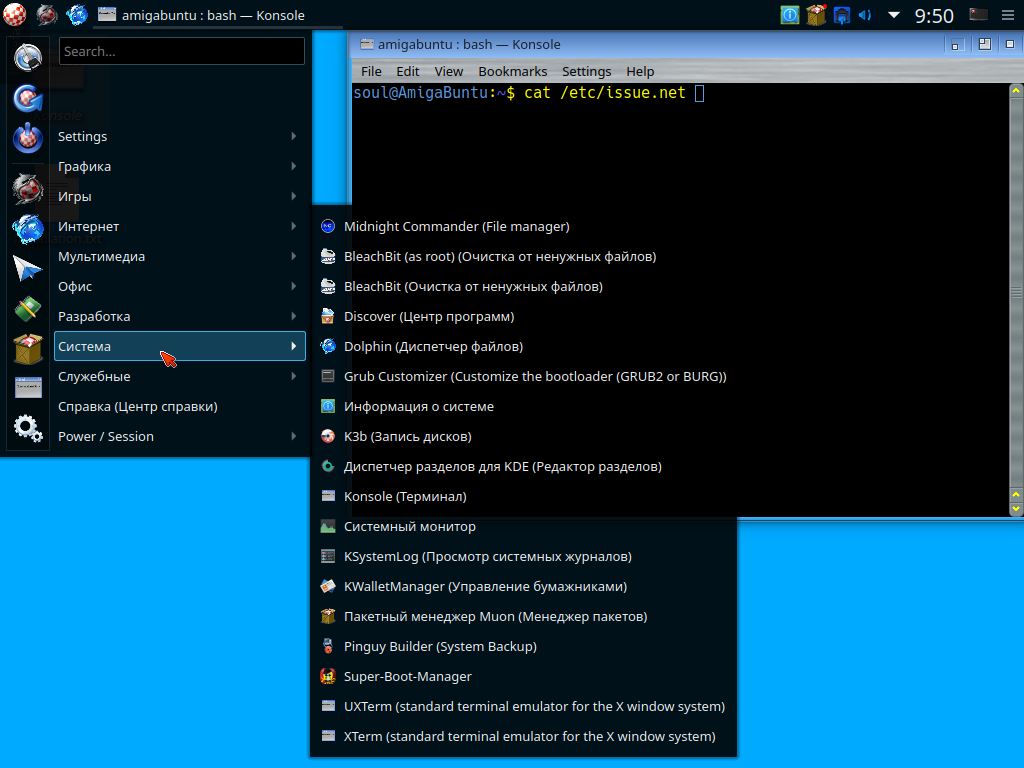Click the Amiga ball with blue arrow favorite
Screen dimensions: 1024x768
tap(27, 99)
